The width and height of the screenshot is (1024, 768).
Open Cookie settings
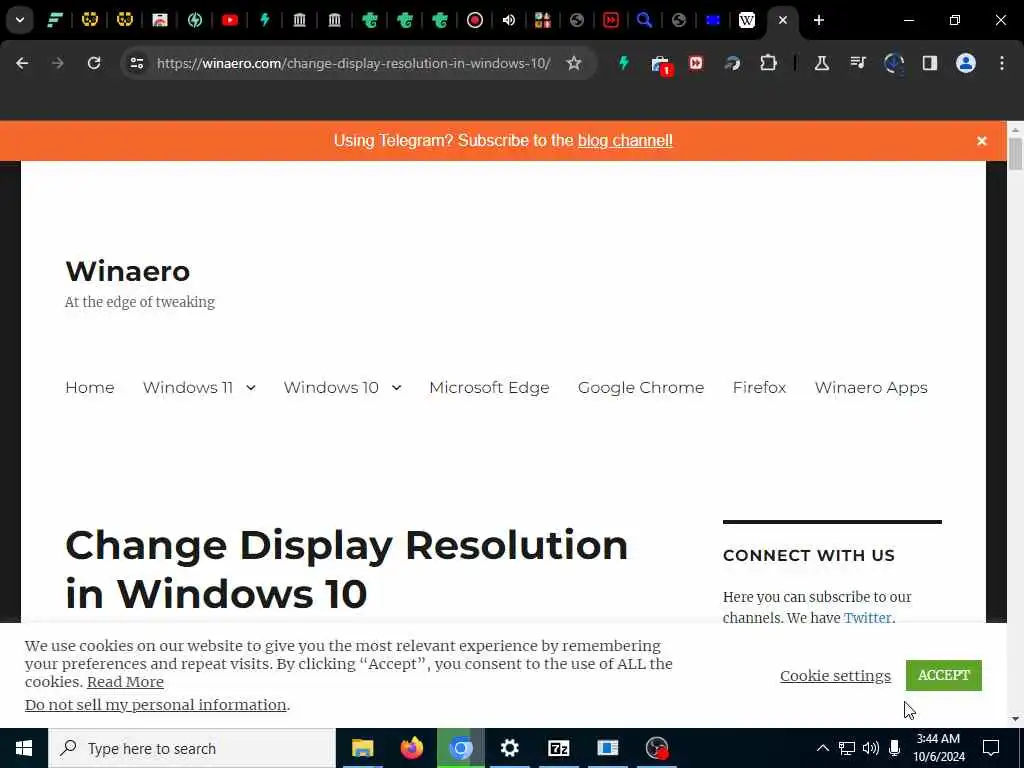(835, 676)
